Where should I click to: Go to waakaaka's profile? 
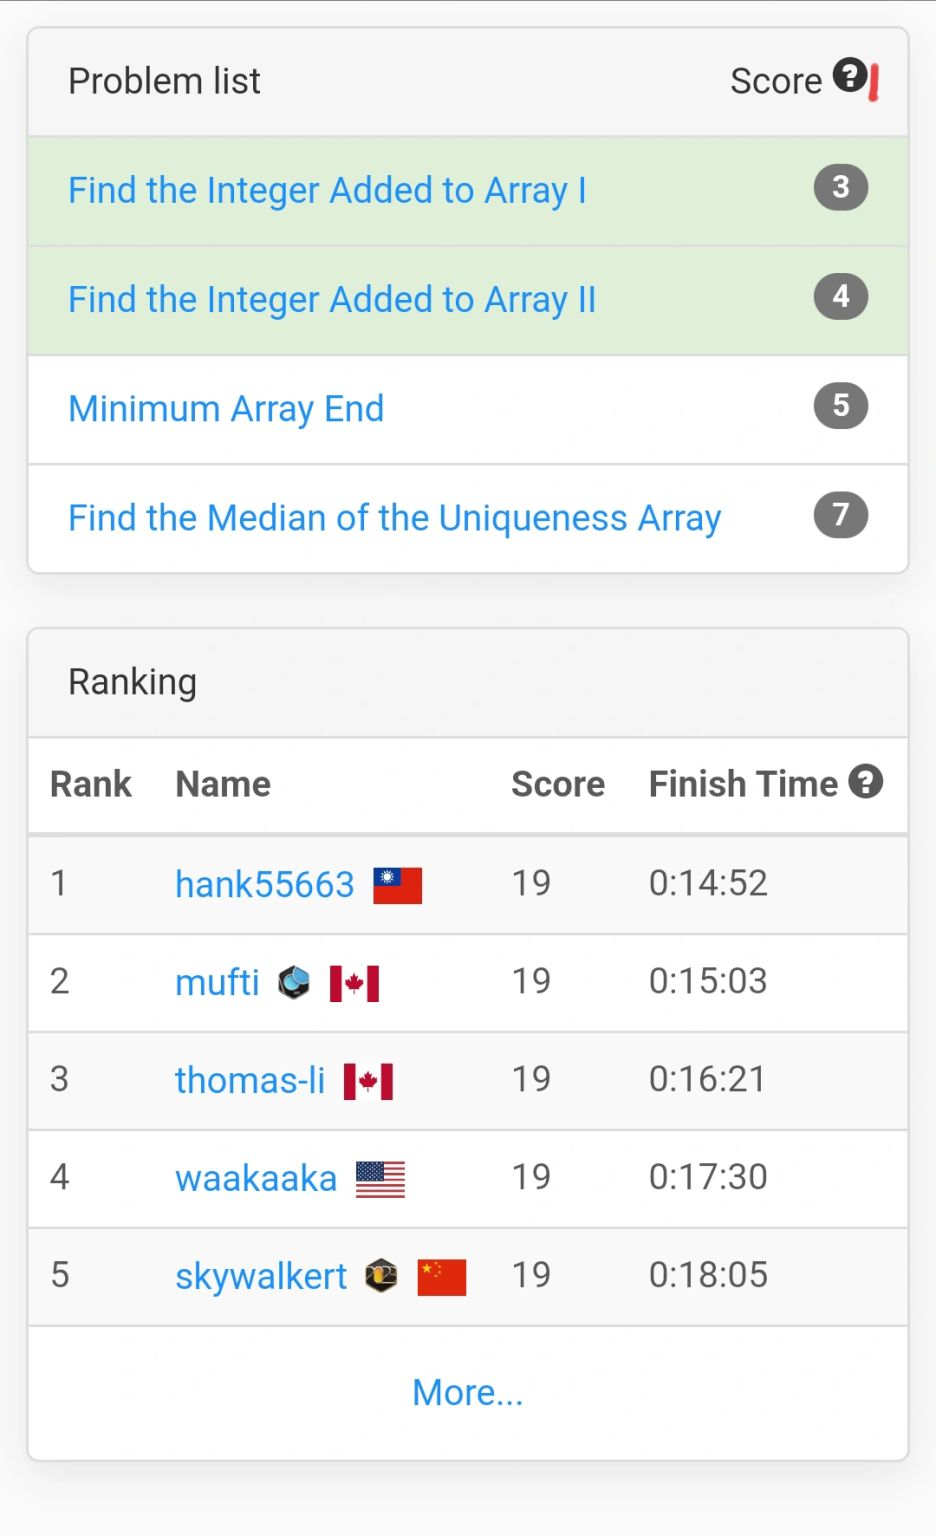tap(256, 1178)
